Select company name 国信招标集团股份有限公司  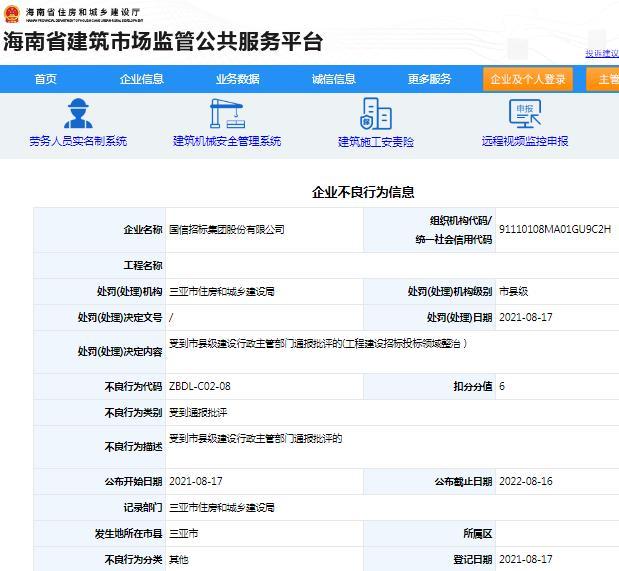(227, 229)
